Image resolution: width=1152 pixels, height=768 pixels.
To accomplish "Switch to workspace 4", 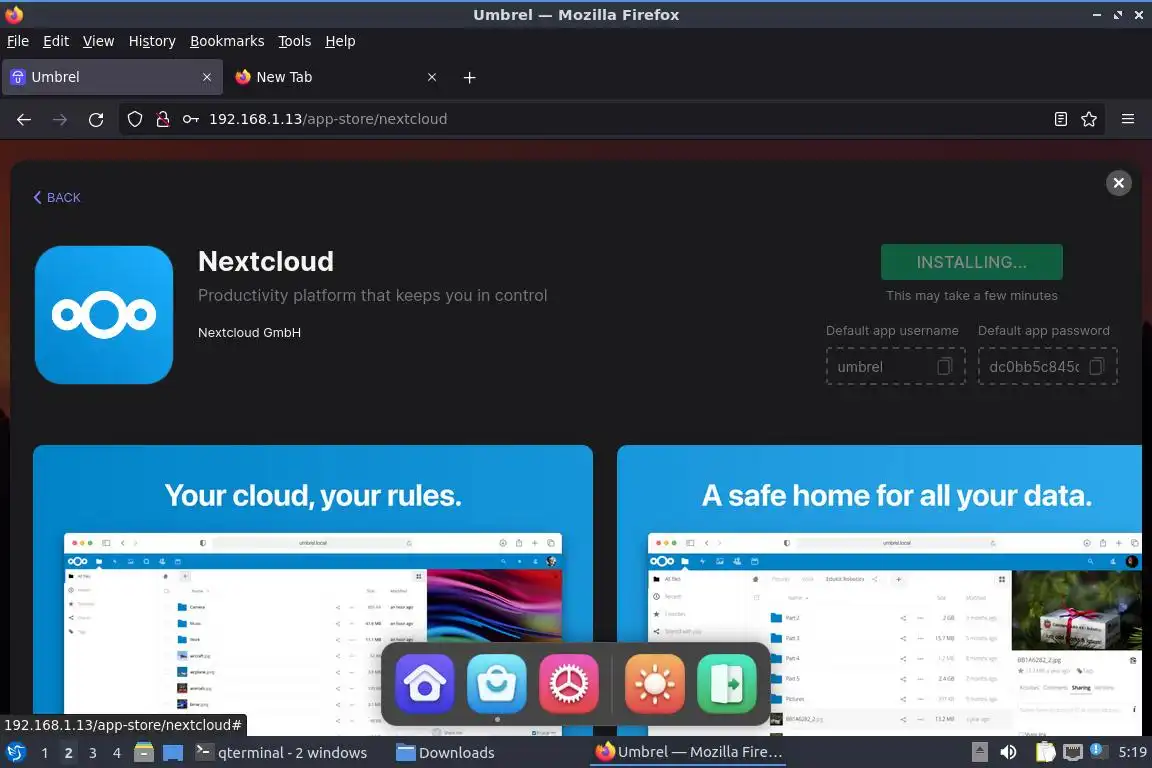I will (117, 753).
